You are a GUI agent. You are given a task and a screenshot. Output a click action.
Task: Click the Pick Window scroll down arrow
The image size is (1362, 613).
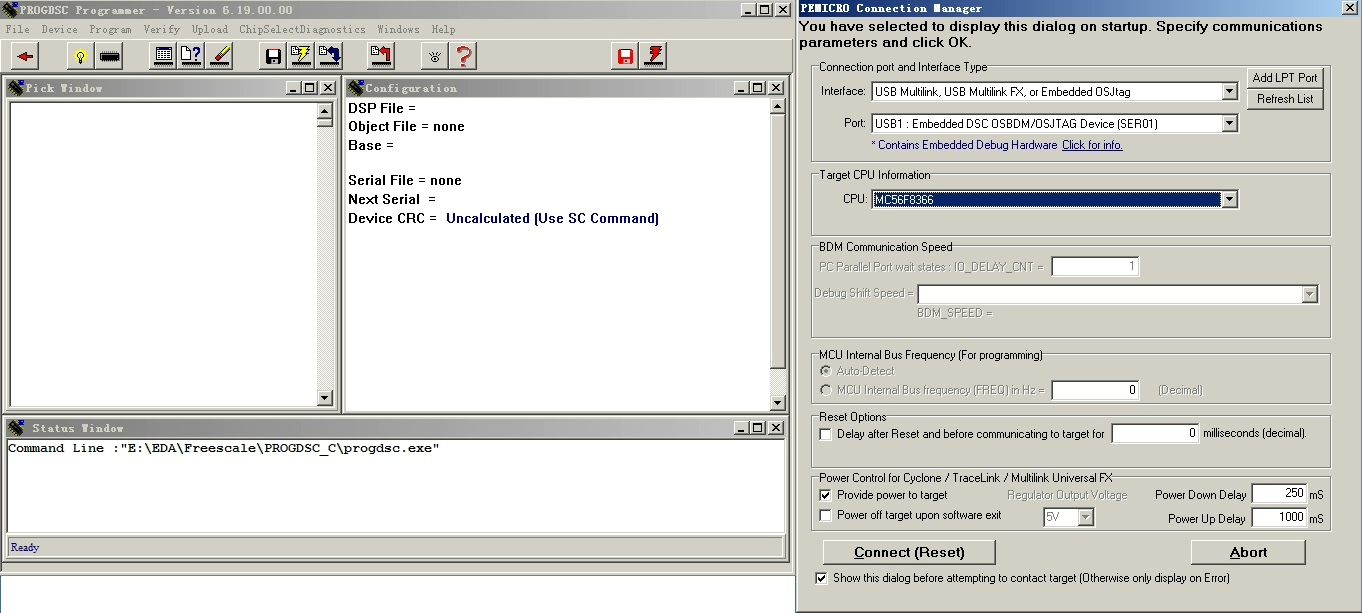(325, 398)
